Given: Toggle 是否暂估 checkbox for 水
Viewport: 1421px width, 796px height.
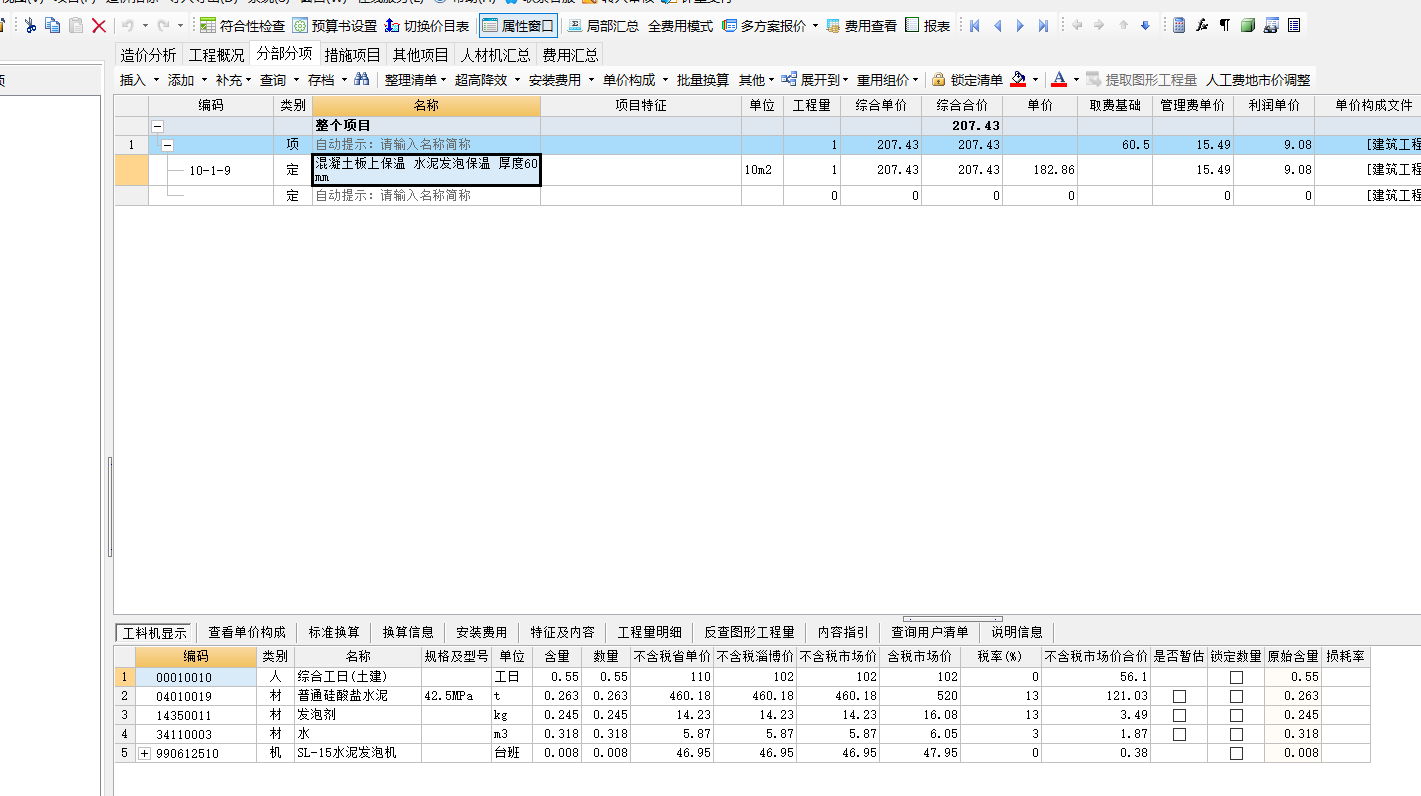Looking at the screenshot, I should click(x=1179, y=734).
